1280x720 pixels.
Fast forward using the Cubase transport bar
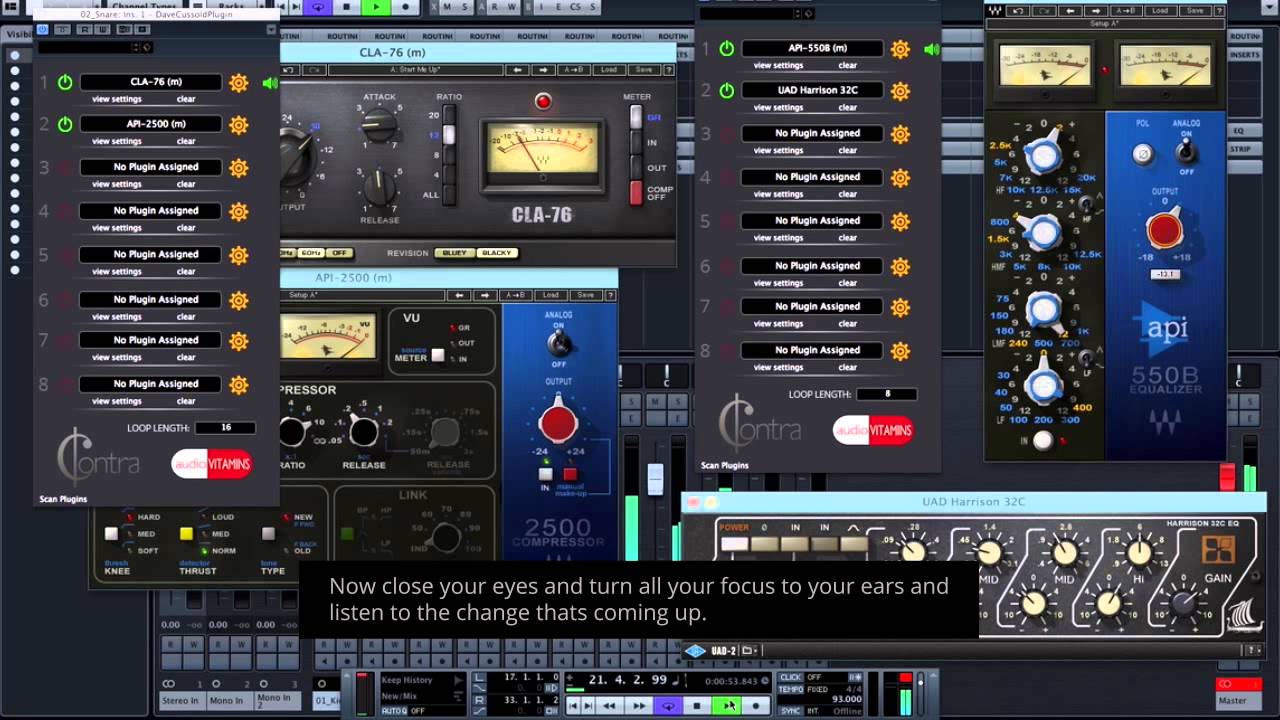(x=638, y=706)
